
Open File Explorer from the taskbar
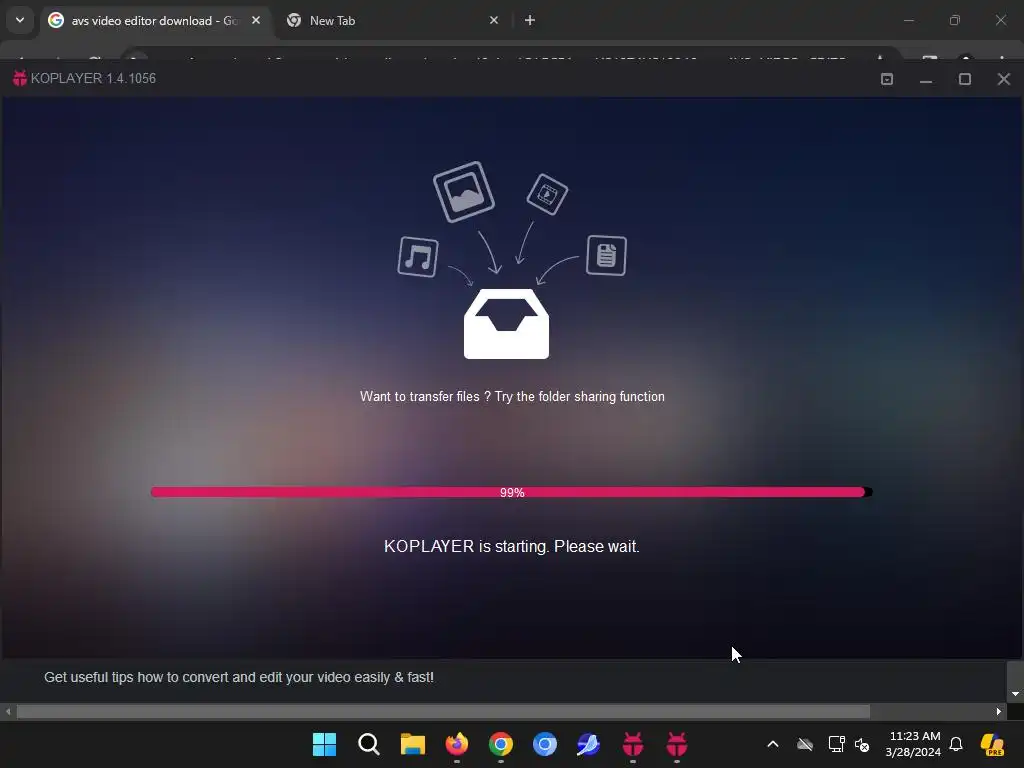click(x=413, y=744)
